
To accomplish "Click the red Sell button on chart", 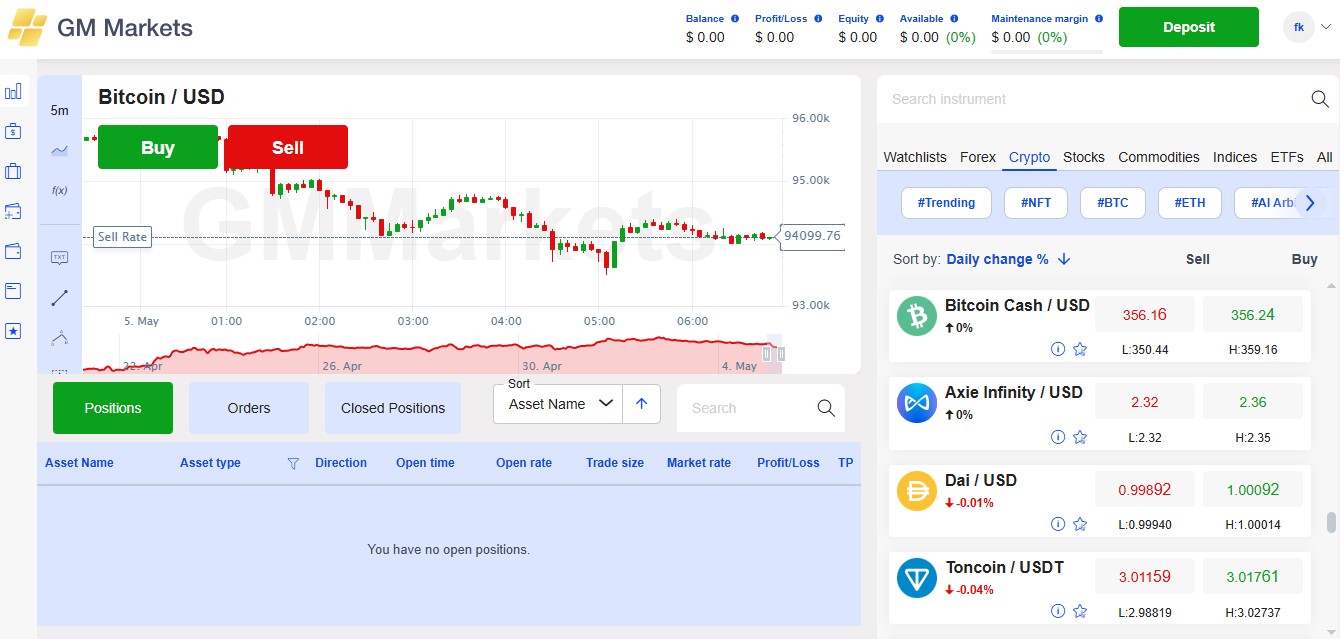I will coord(288,147).
